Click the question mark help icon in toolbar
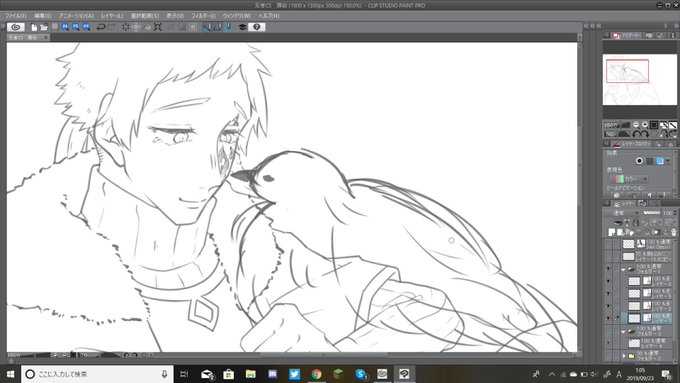 click(x=257, y=27)
